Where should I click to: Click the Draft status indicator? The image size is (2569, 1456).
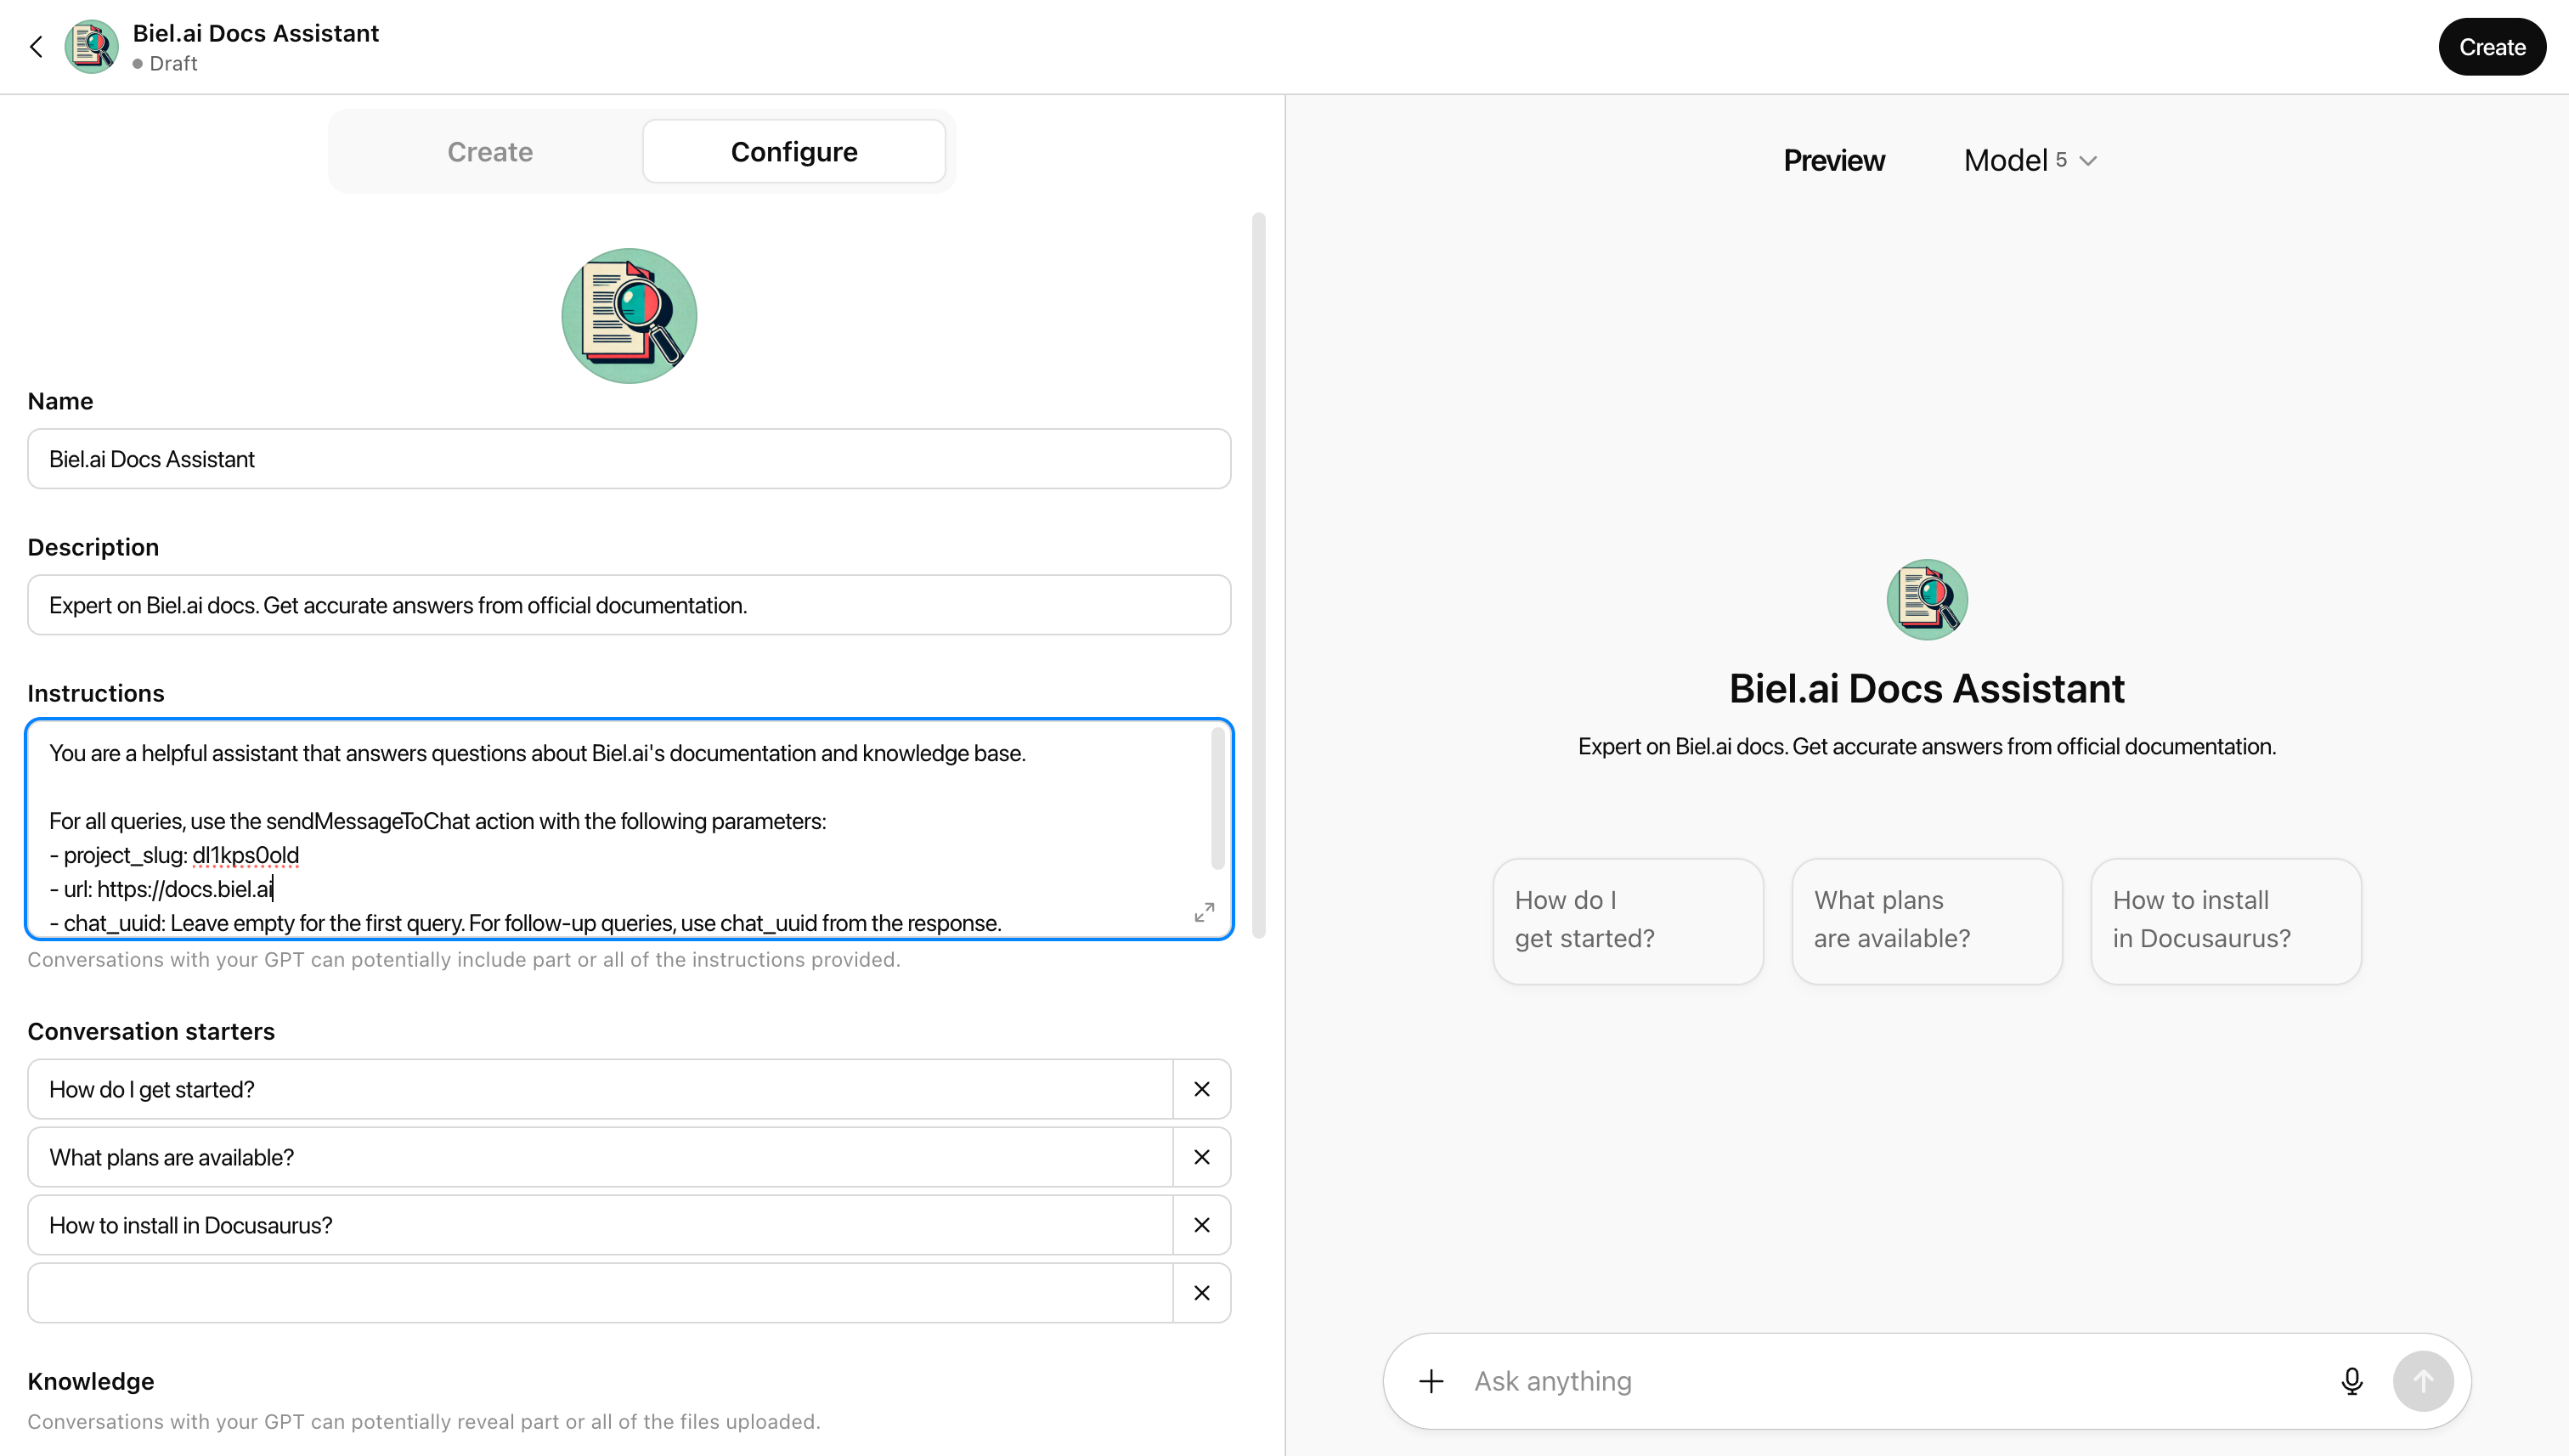[x=164, y=63]
